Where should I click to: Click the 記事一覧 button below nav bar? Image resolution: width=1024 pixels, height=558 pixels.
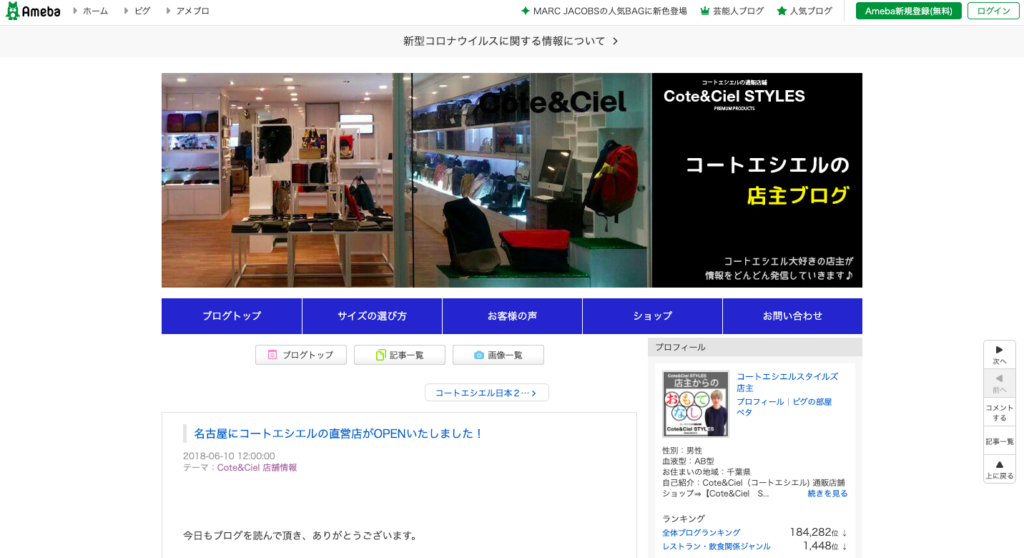(x=400, y=355)
